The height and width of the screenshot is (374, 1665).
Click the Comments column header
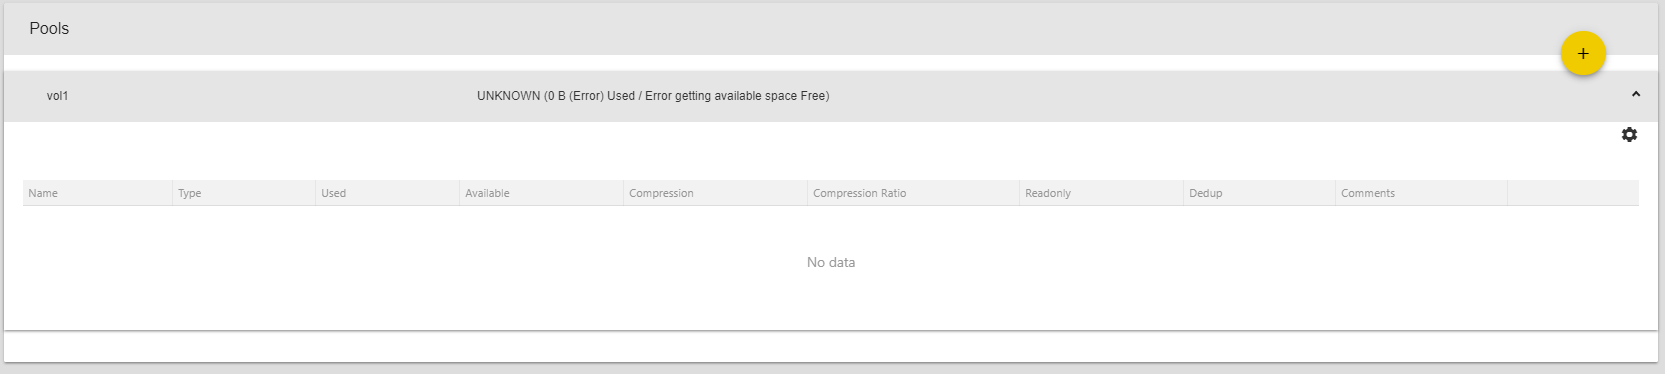tap(1368, 193)
